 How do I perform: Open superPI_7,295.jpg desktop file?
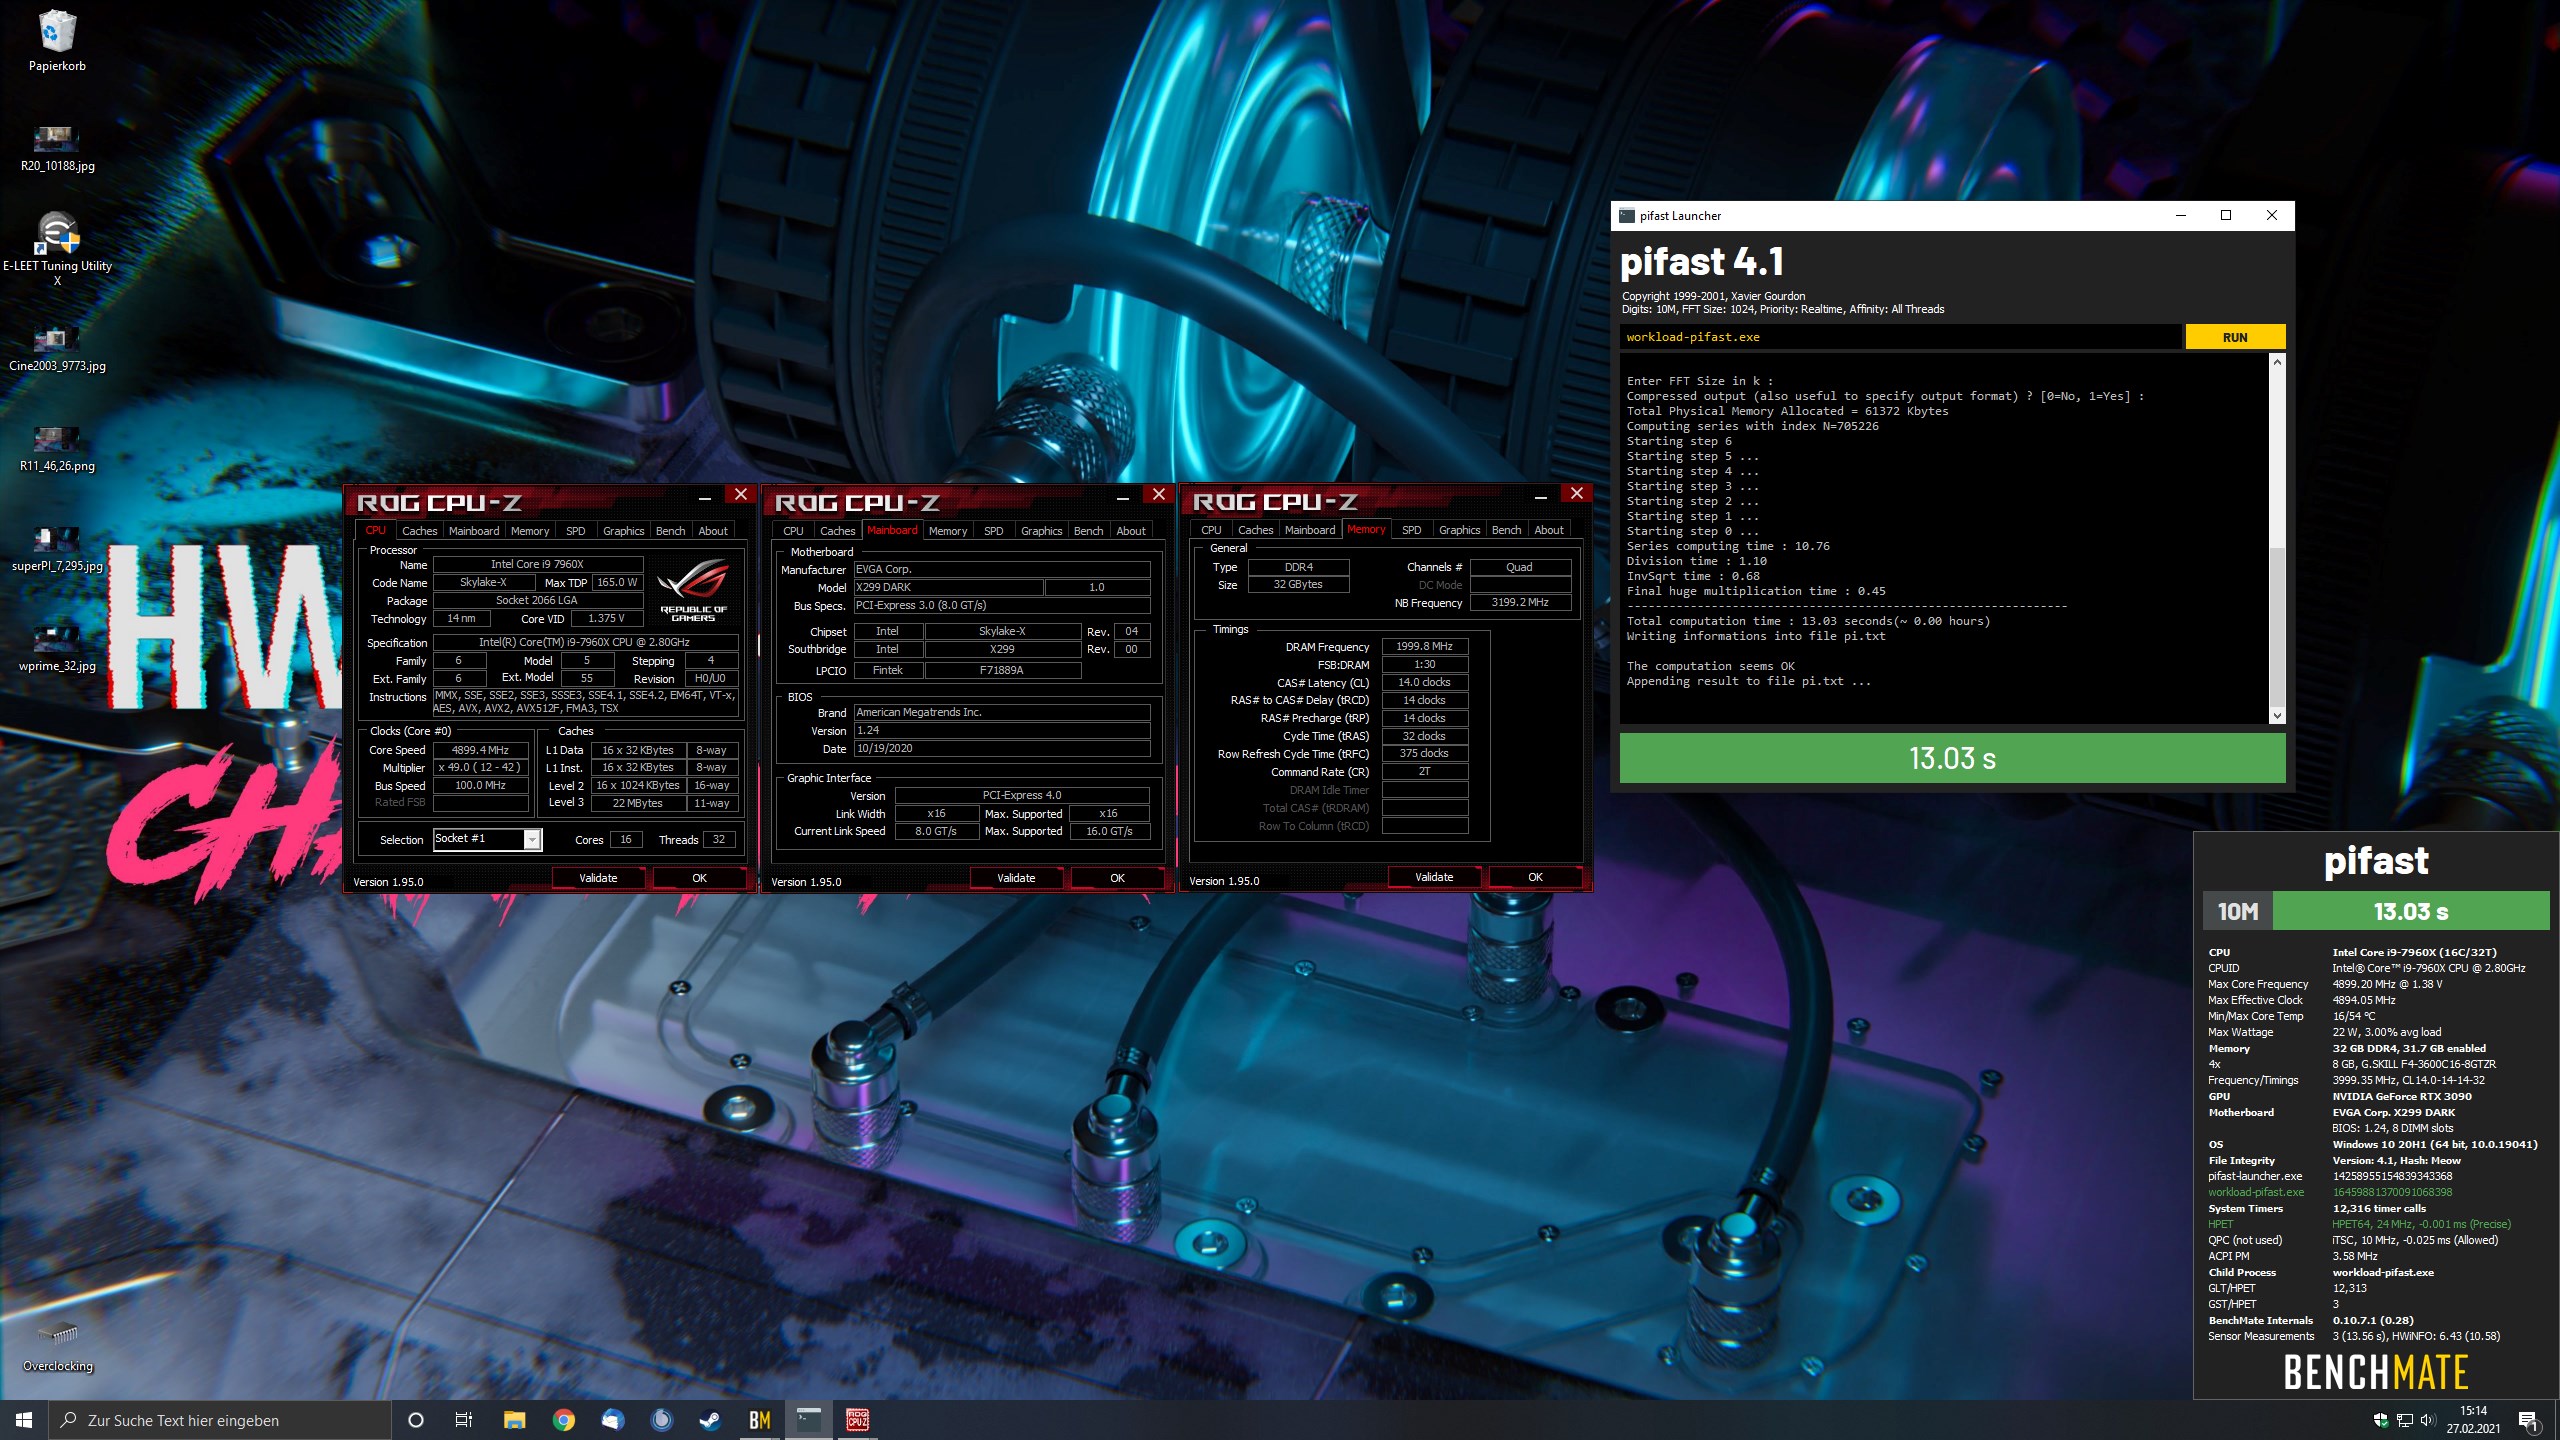coord(57,548)
